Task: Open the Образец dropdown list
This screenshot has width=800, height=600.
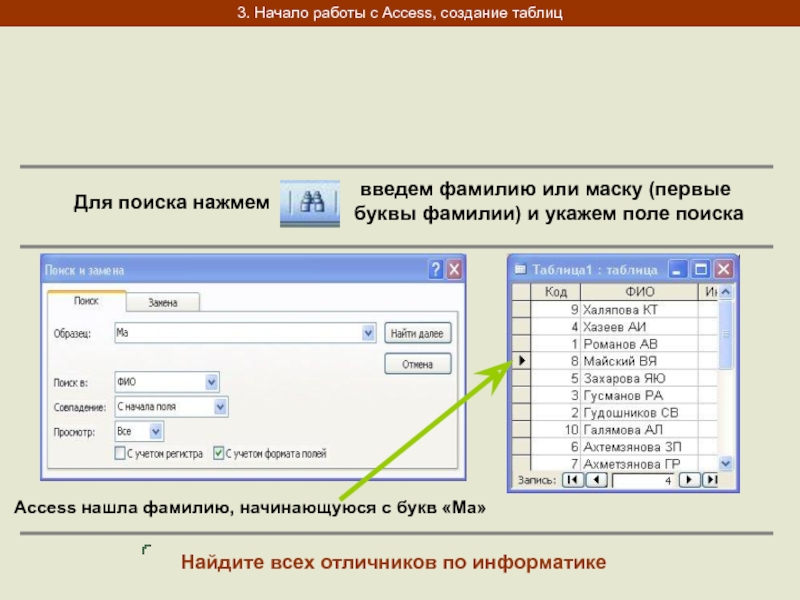Action: (x=368, y=333)
